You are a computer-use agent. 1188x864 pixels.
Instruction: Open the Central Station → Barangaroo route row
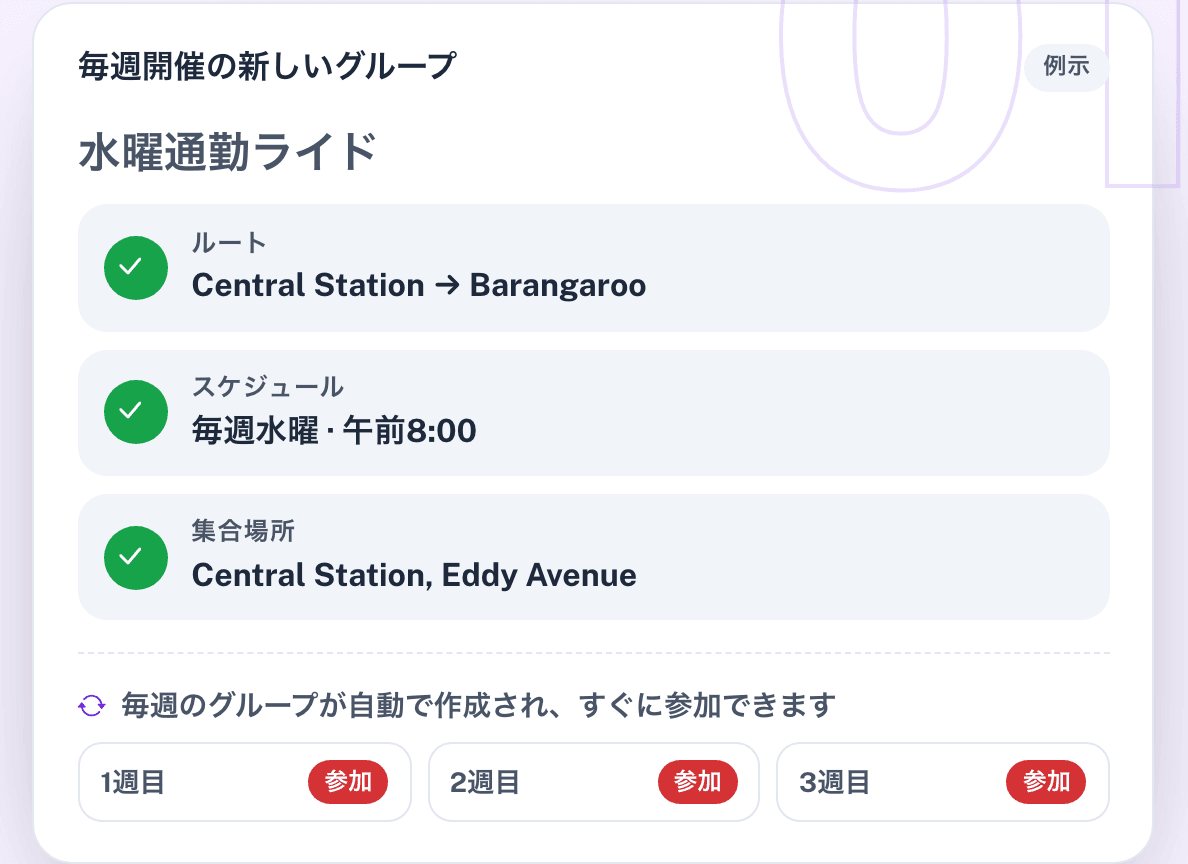594,268
